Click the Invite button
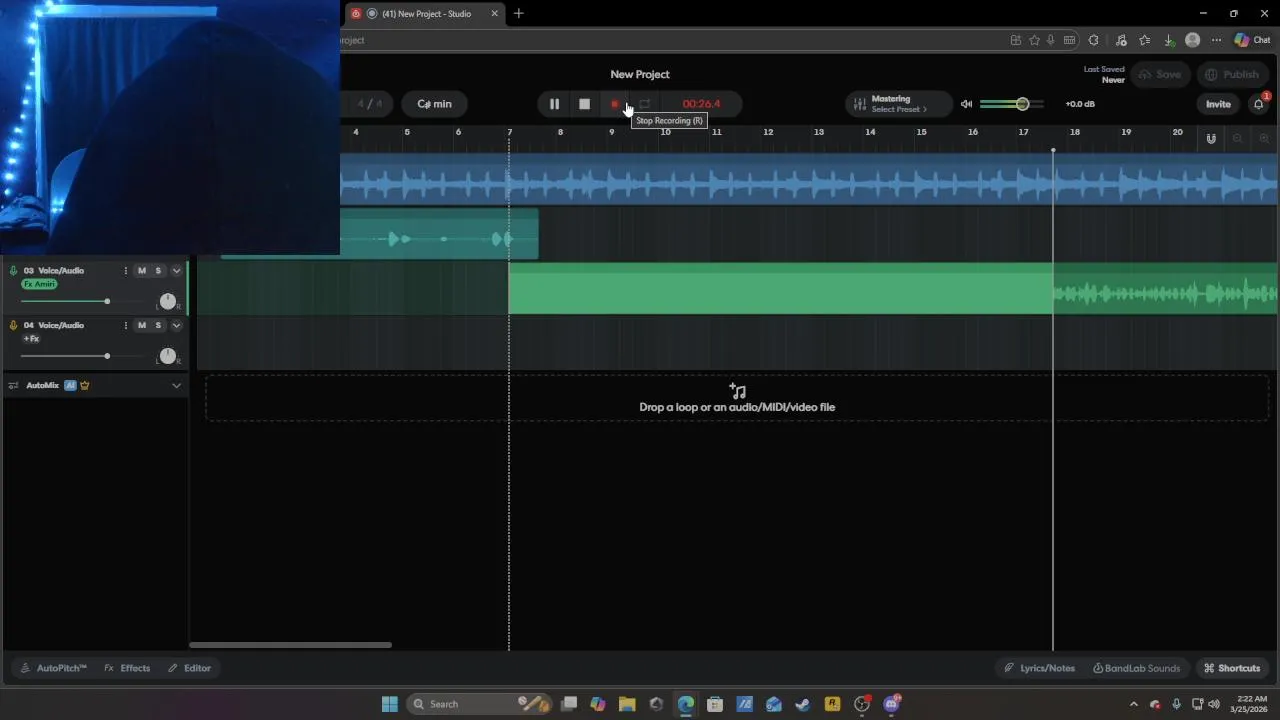Image resolution: width=1280 pixels, height=720 pixels. point(1218,104)
